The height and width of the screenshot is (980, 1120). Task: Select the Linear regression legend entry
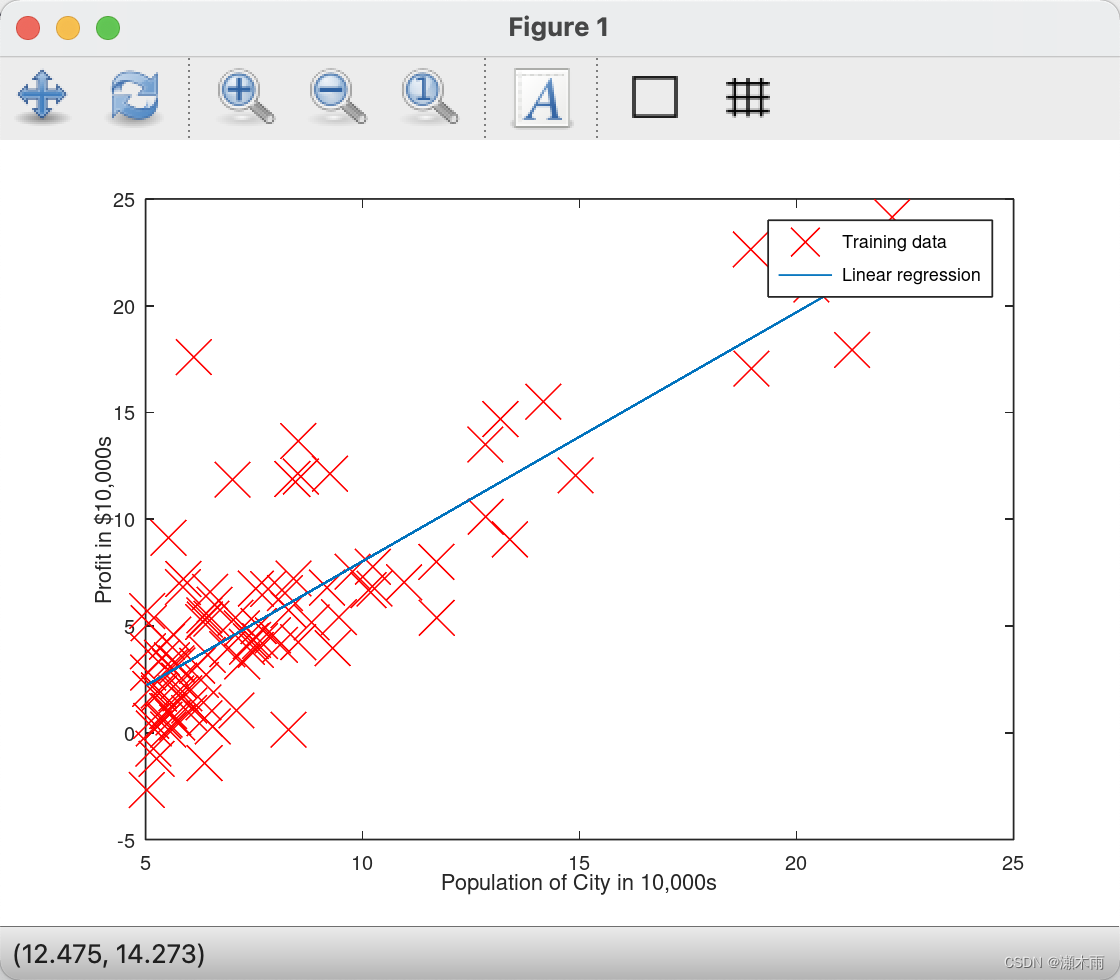pyautogui.click(x=911, y=275)
